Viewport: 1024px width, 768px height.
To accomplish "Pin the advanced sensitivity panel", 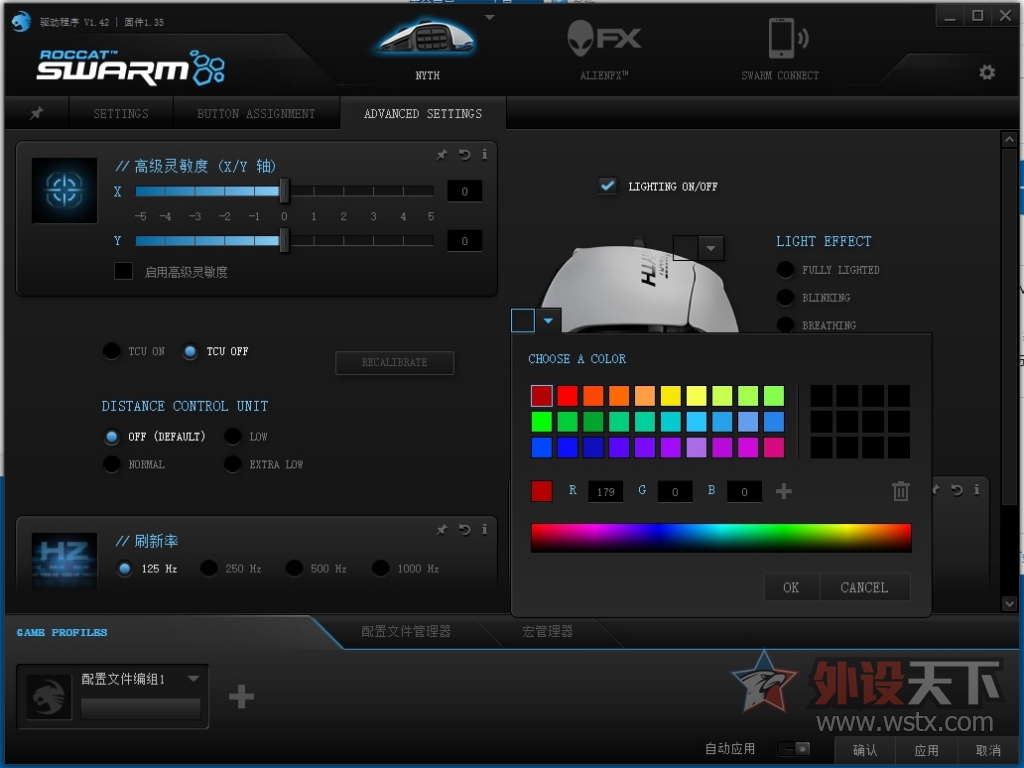I will [442, 155].
